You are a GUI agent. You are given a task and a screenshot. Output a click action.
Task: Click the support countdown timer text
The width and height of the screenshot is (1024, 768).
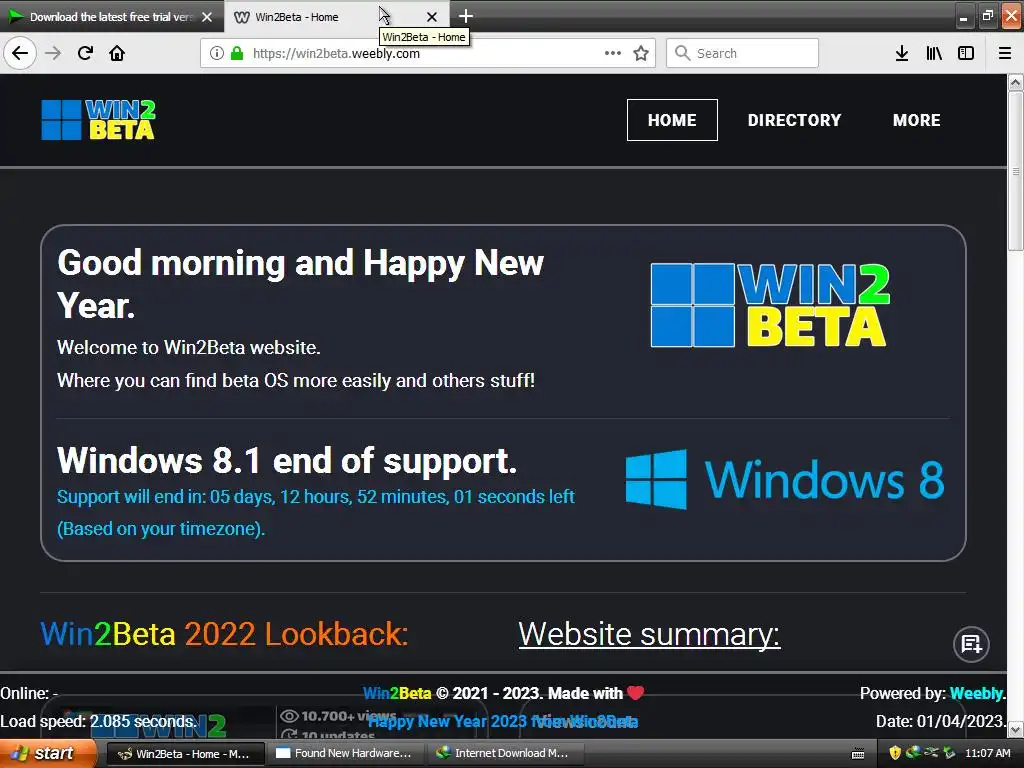point(315,497)
